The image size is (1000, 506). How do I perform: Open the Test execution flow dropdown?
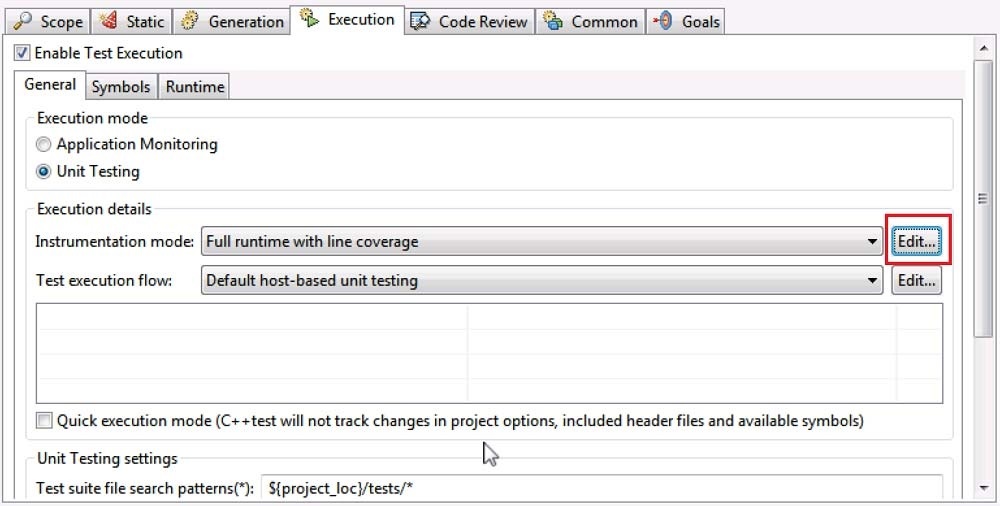point(542,280)
